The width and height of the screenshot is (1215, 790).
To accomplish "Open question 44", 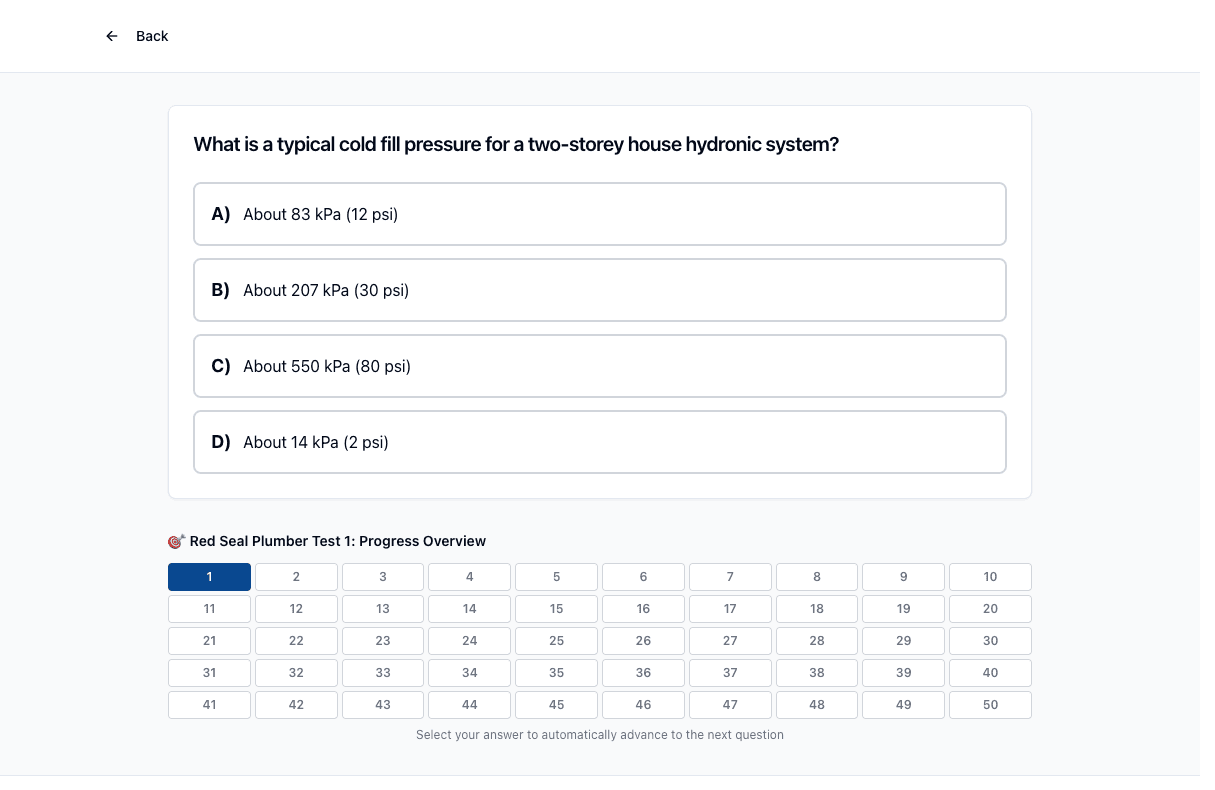I will click(x=470, y=705).
